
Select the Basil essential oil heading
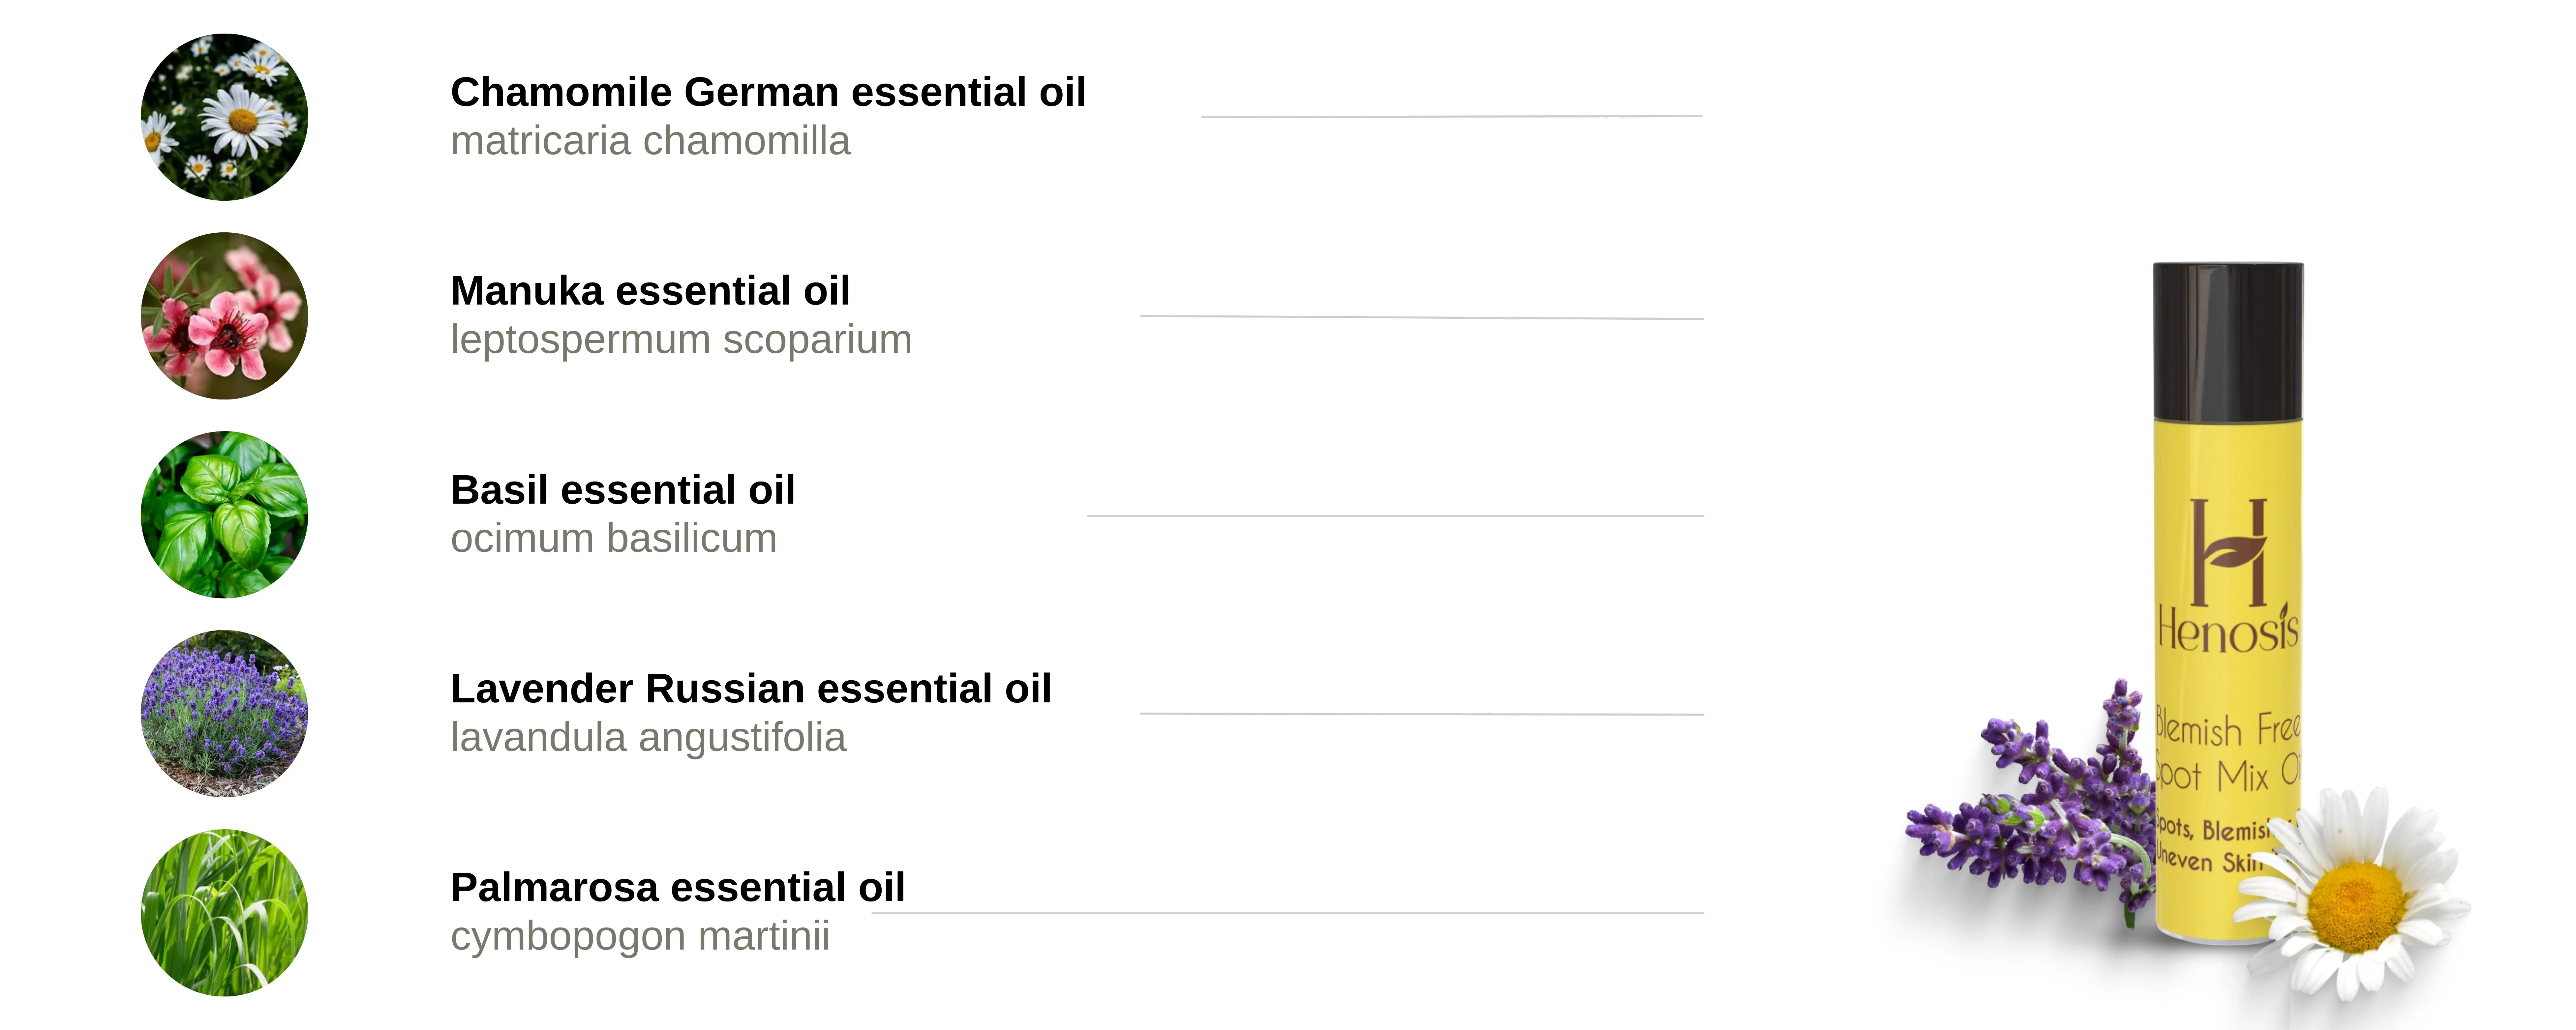[622, 490]
